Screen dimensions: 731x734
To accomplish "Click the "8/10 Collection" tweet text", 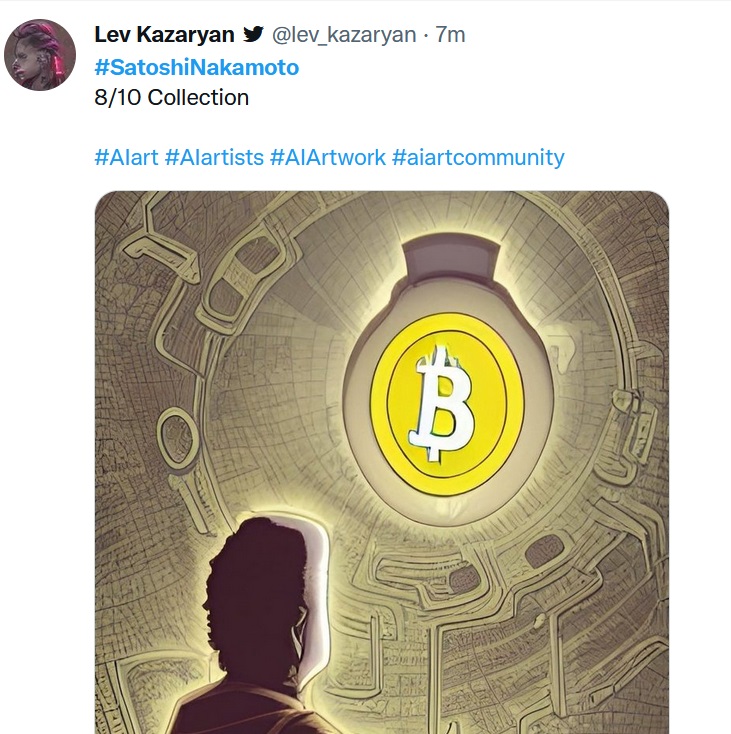I will click(x=172, y=97).
